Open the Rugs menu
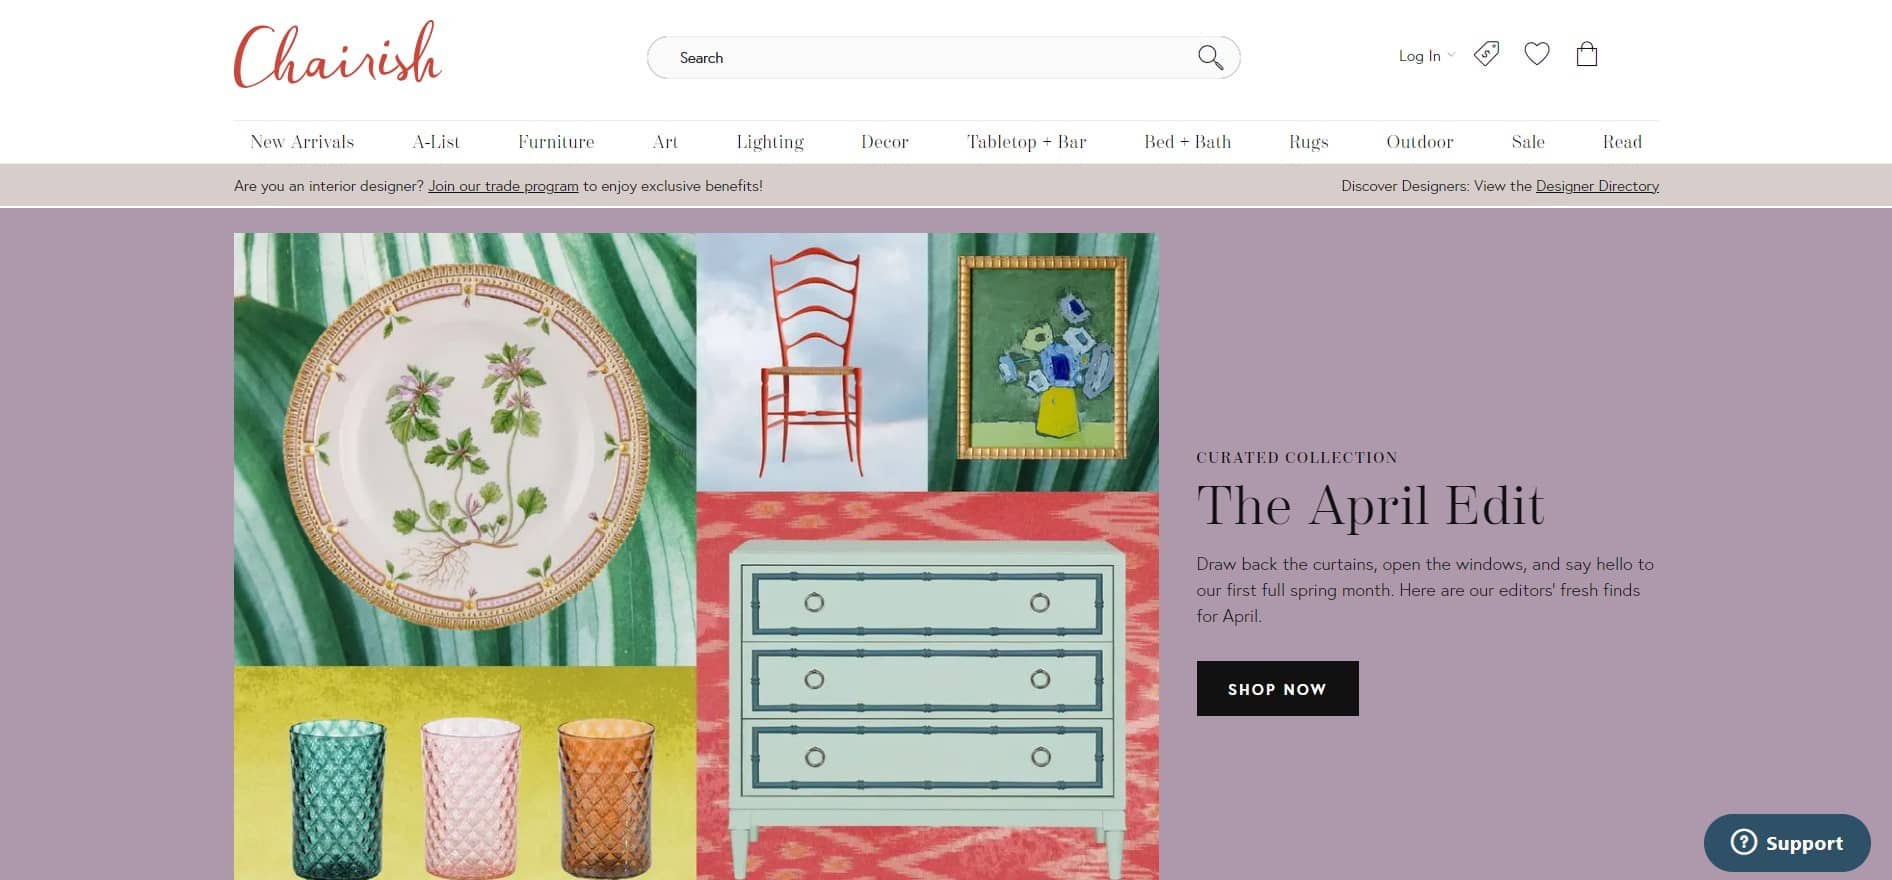This screenshot has width=1892, height=880. coord(1308,142)
